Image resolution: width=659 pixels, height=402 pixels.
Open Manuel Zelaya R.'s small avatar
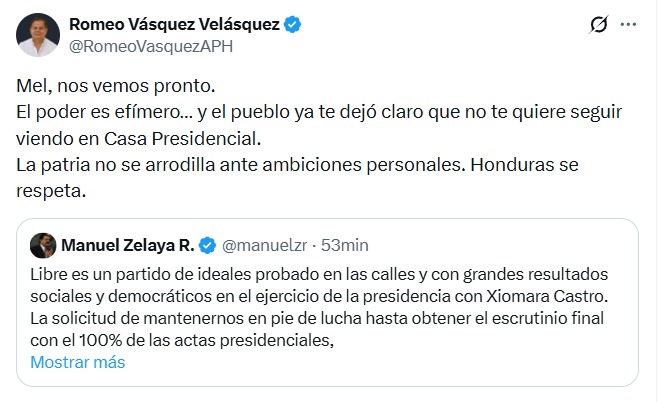tap(42, 245)
